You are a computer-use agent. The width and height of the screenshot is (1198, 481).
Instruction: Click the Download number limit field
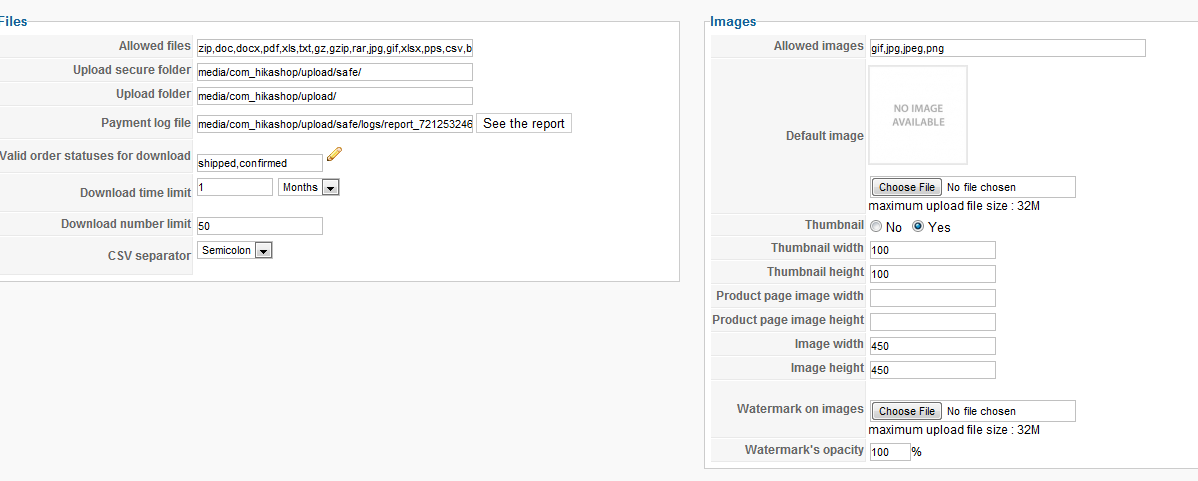tap(260, 226)
